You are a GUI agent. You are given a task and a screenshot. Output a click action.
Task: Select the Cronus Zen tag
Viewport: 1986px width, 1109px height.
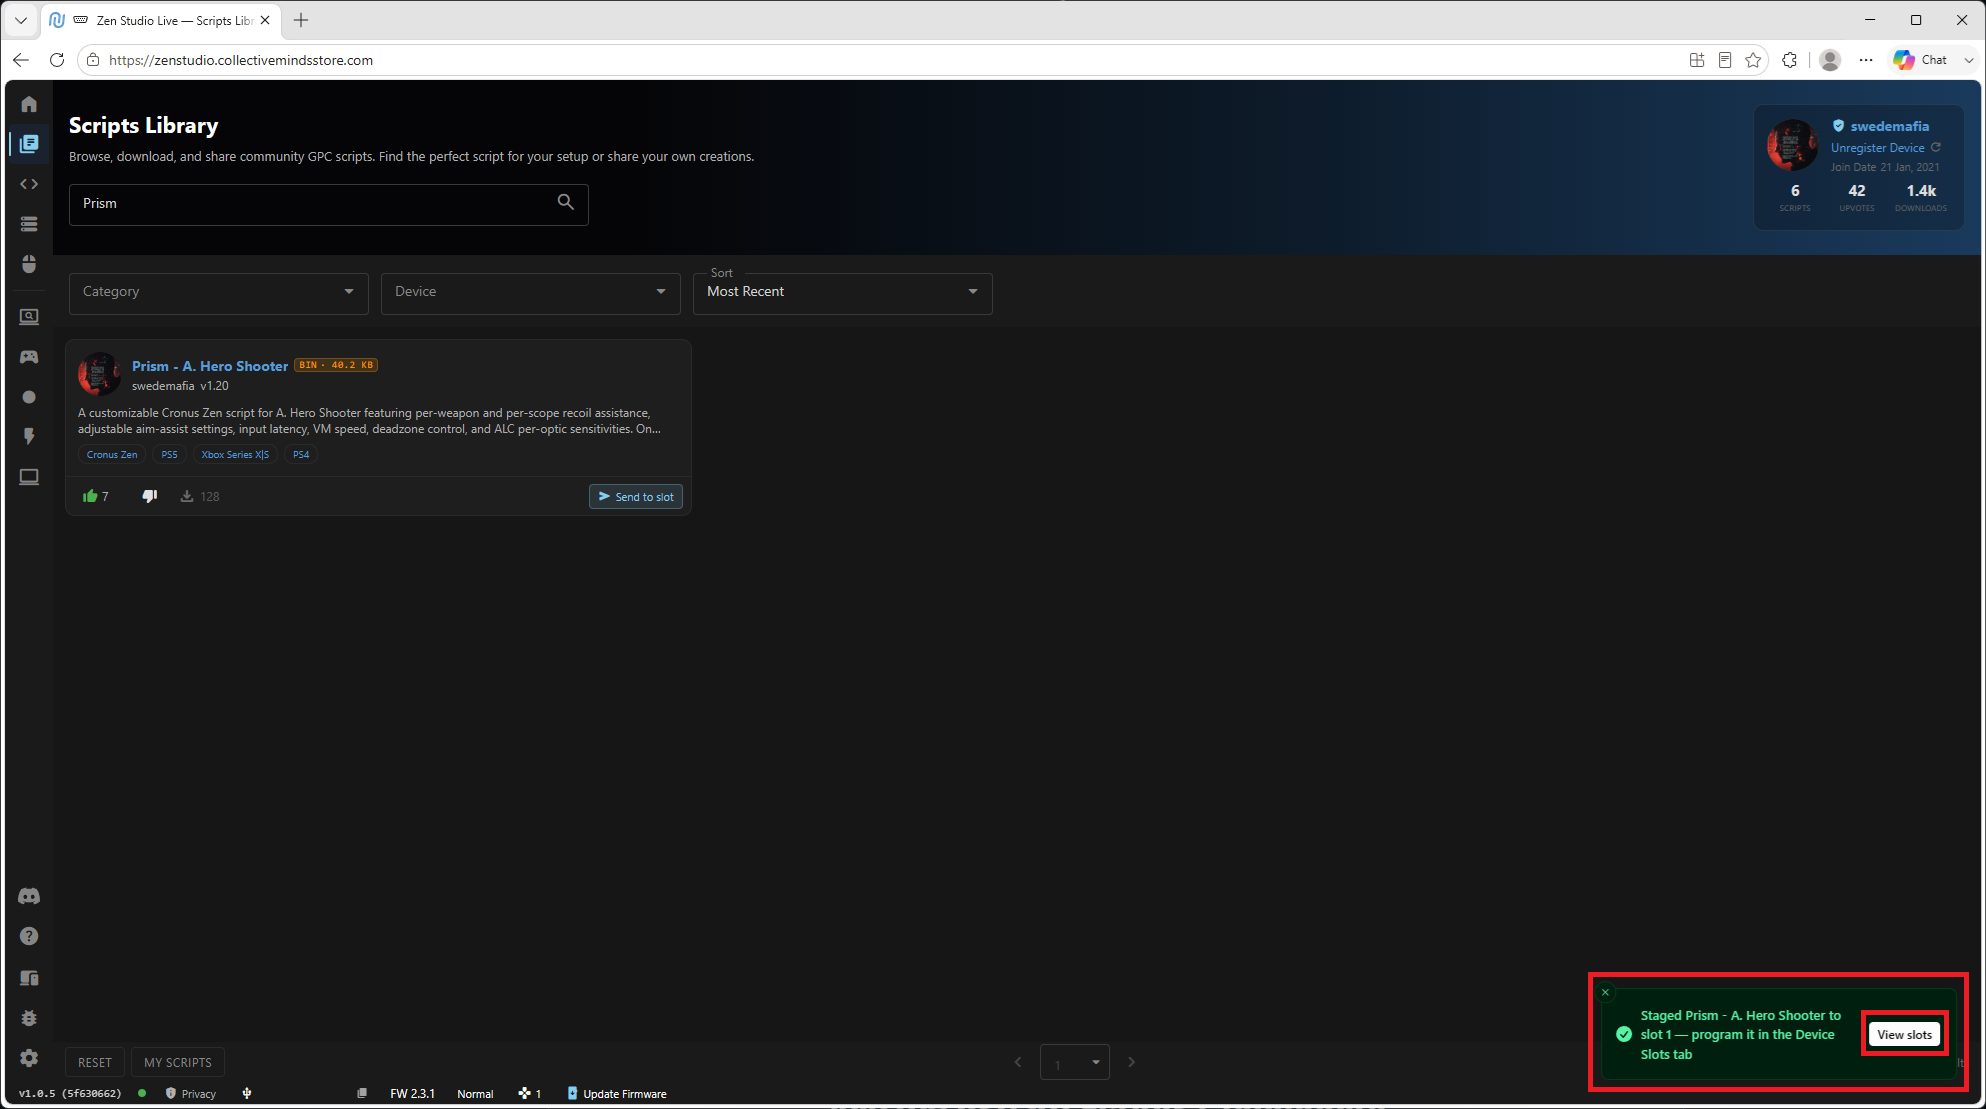[x=112, y=454]
